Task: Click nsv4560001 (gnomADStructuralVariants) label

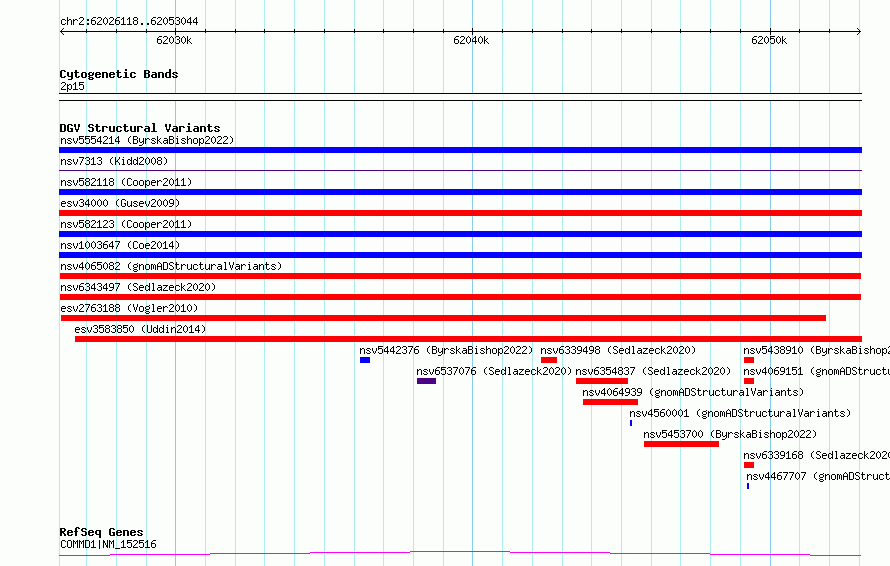Action: pyautogui.click(x=740, y=413)
